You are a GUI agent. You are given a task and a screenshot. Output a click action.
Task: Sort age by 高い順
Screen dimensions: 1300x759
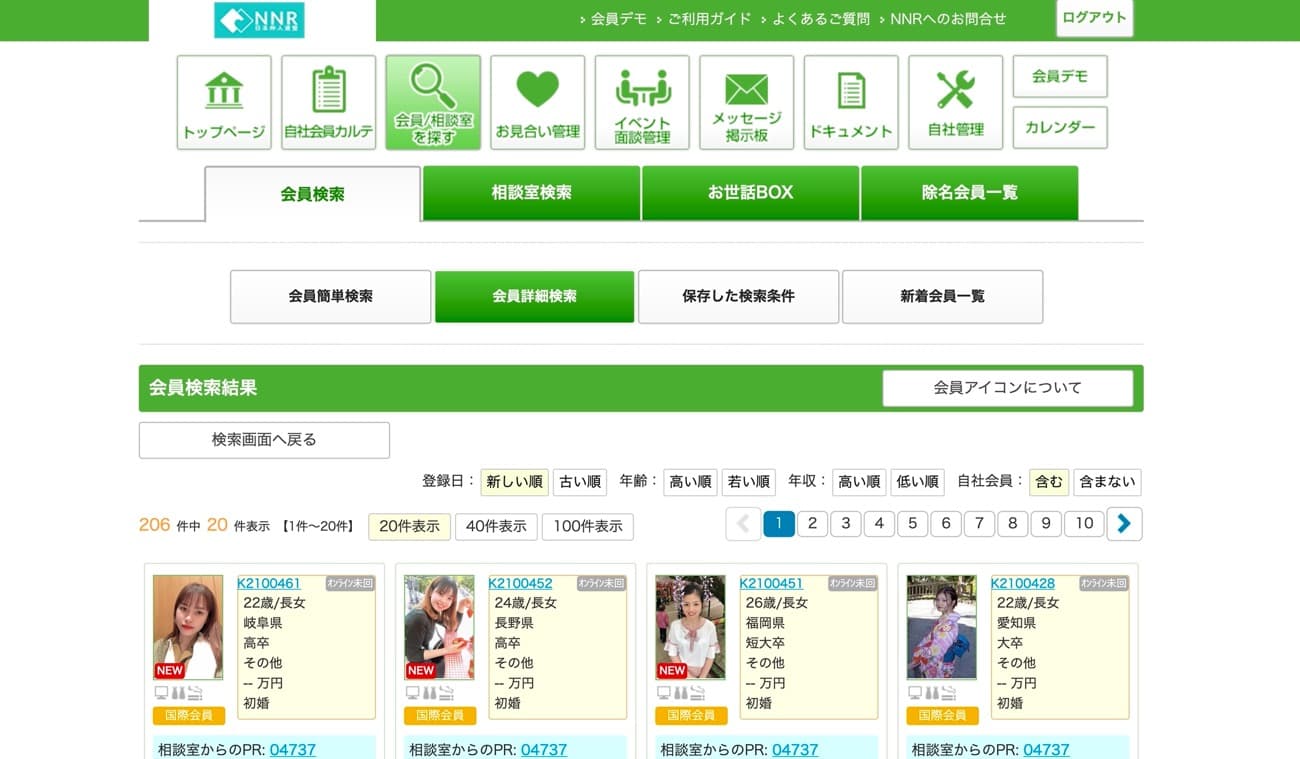[690, 482]
